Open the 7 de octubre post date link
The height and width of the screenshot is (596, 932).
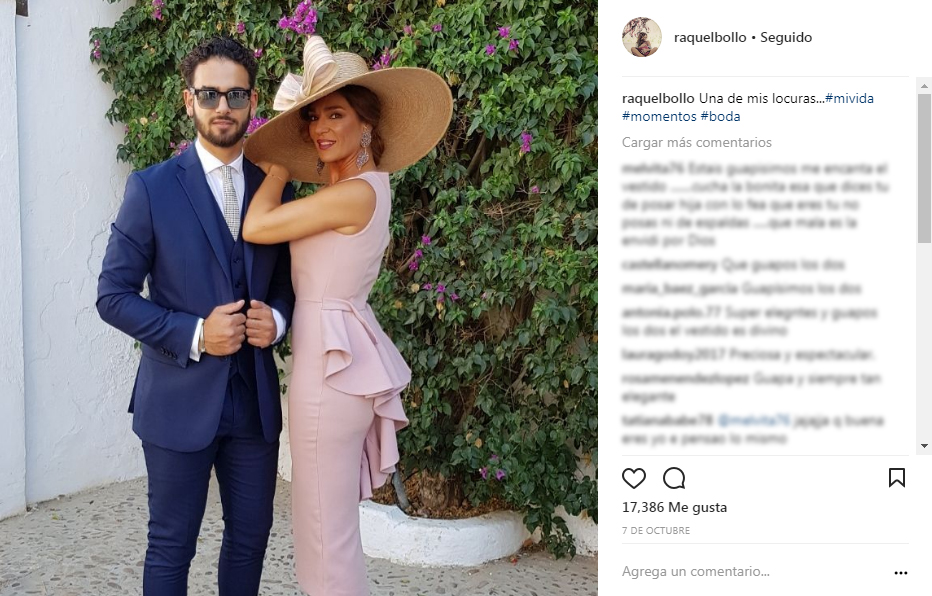coord(656,530)
